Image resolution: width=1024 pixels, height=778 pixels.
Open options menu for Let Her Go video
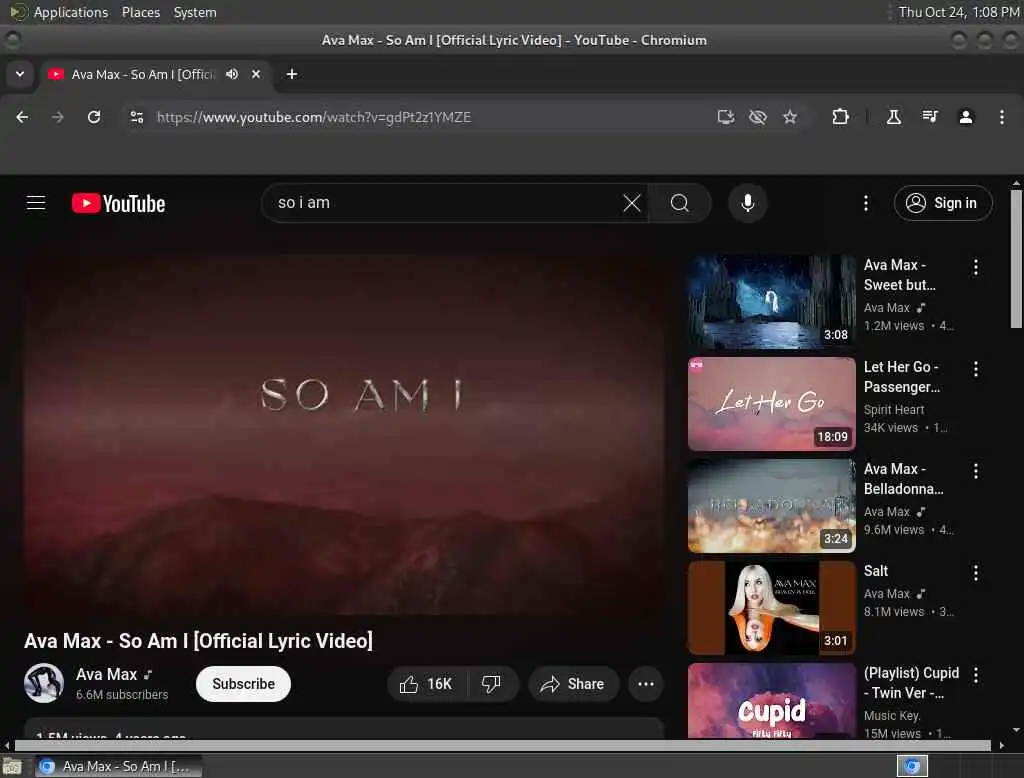tap(976, 369)
